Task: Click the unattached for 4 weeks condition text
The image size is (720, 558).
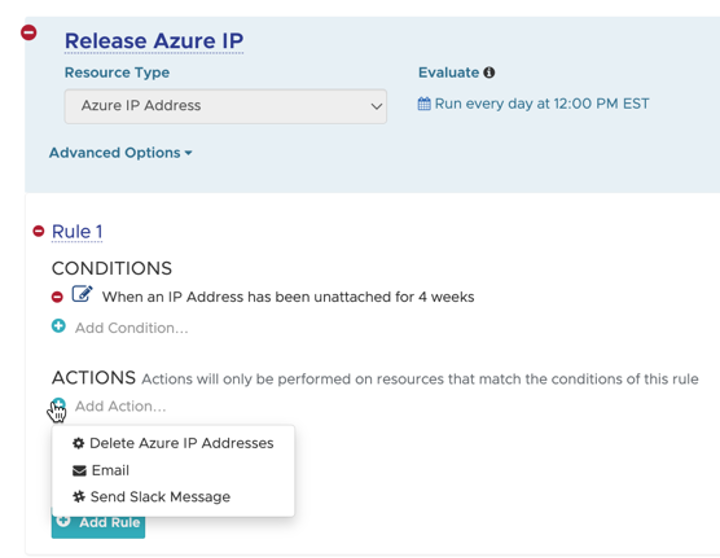Action: (288, 297)
